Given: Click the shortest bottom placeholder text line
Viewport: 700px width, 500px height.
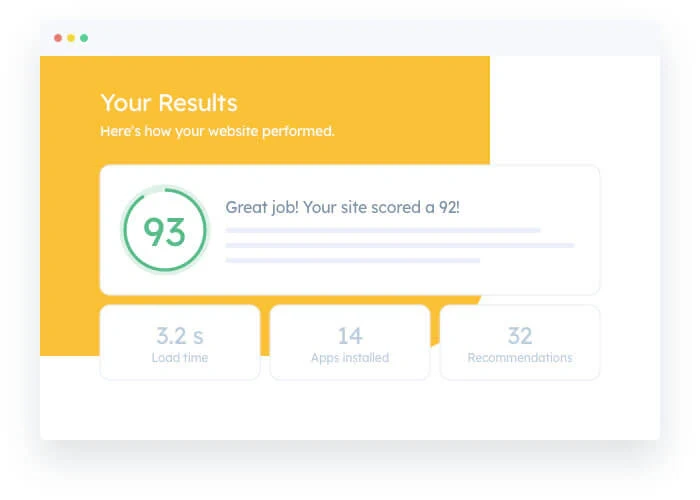Looking at the screenshot, I should [353, 260].
